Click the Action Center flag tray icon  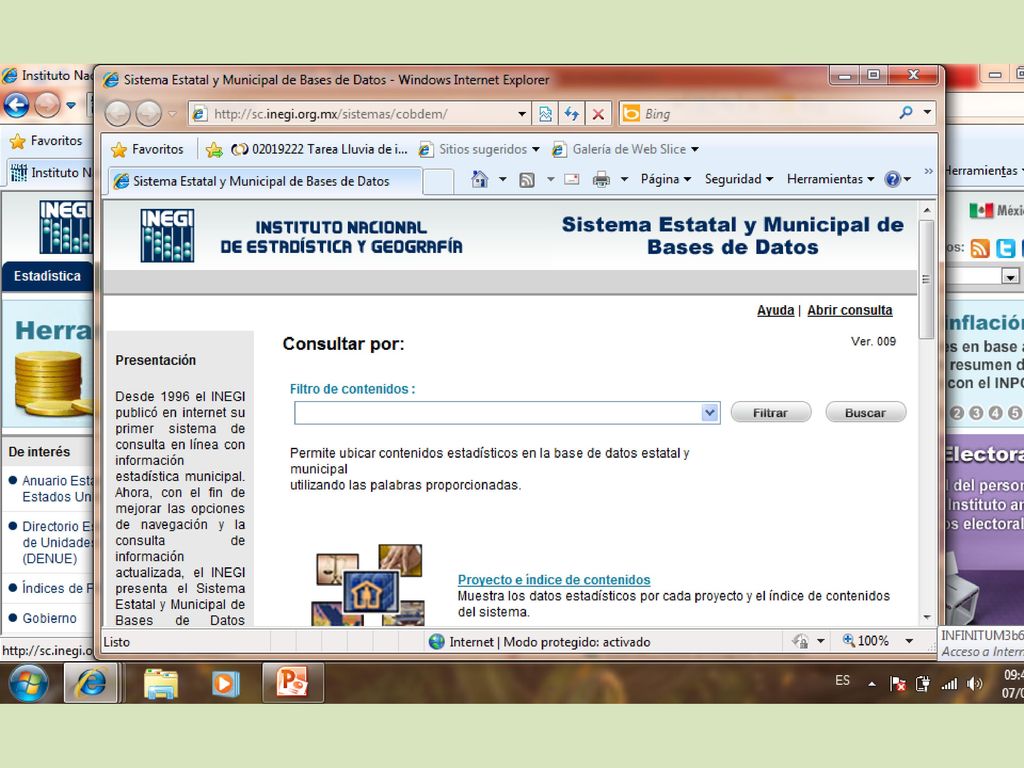(x=898, y=684)
